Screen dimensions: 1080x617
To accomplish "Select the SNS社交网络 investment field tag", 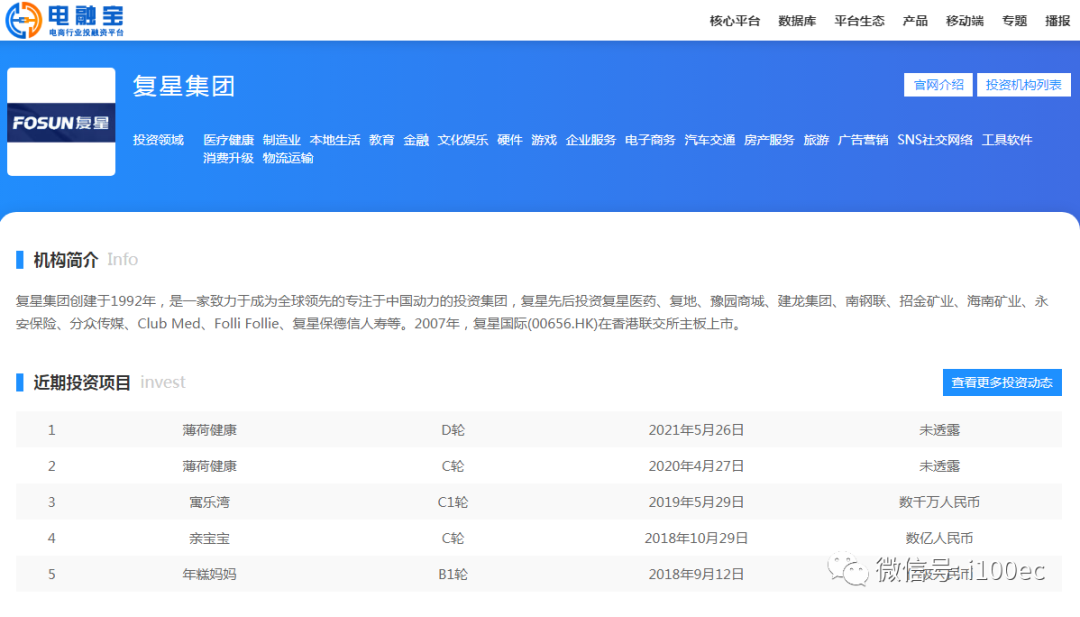I will click(935, 140).
